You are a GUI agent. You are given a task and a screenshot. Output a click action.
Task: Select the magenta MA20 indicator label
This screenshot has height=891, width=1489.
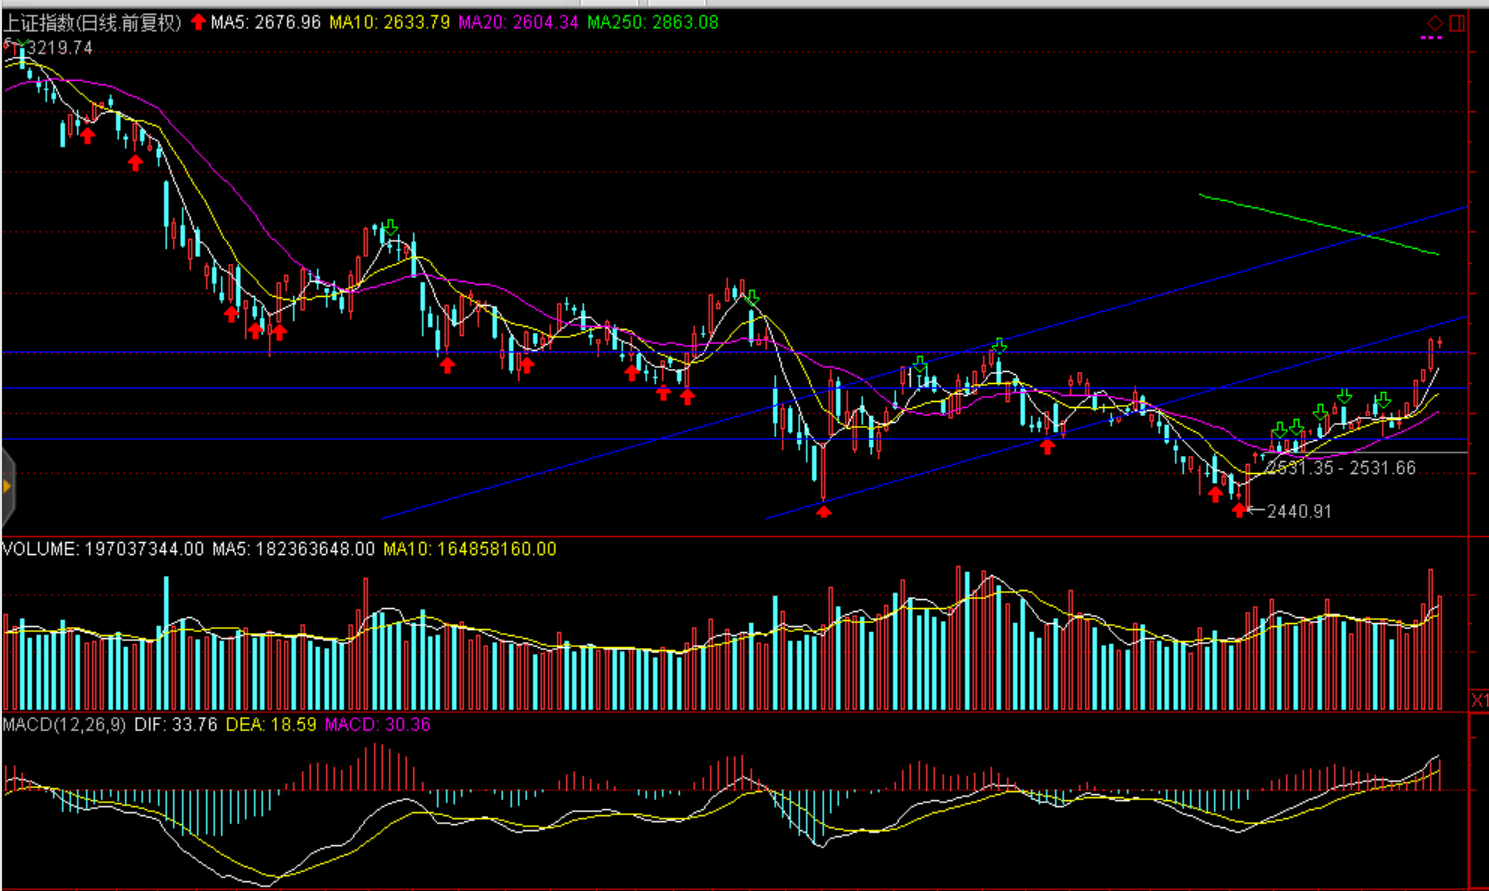click(518, 22)
